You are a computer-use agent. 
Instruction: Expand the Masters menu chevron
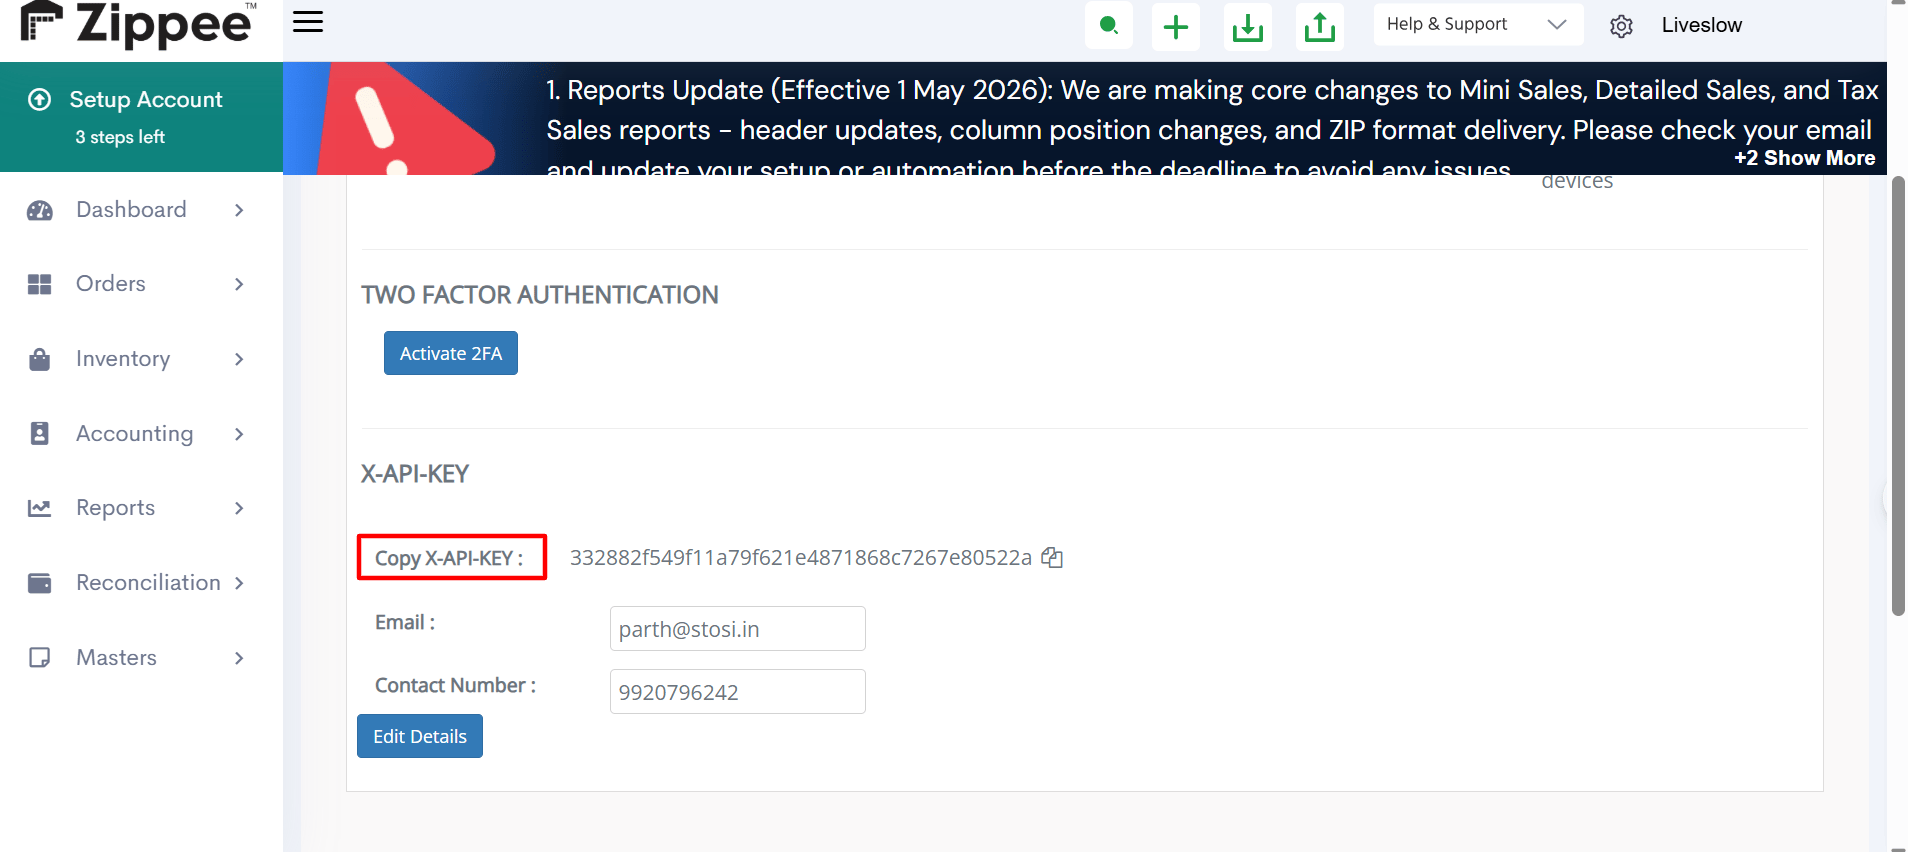pyautogui.click(x=239, y=658)
